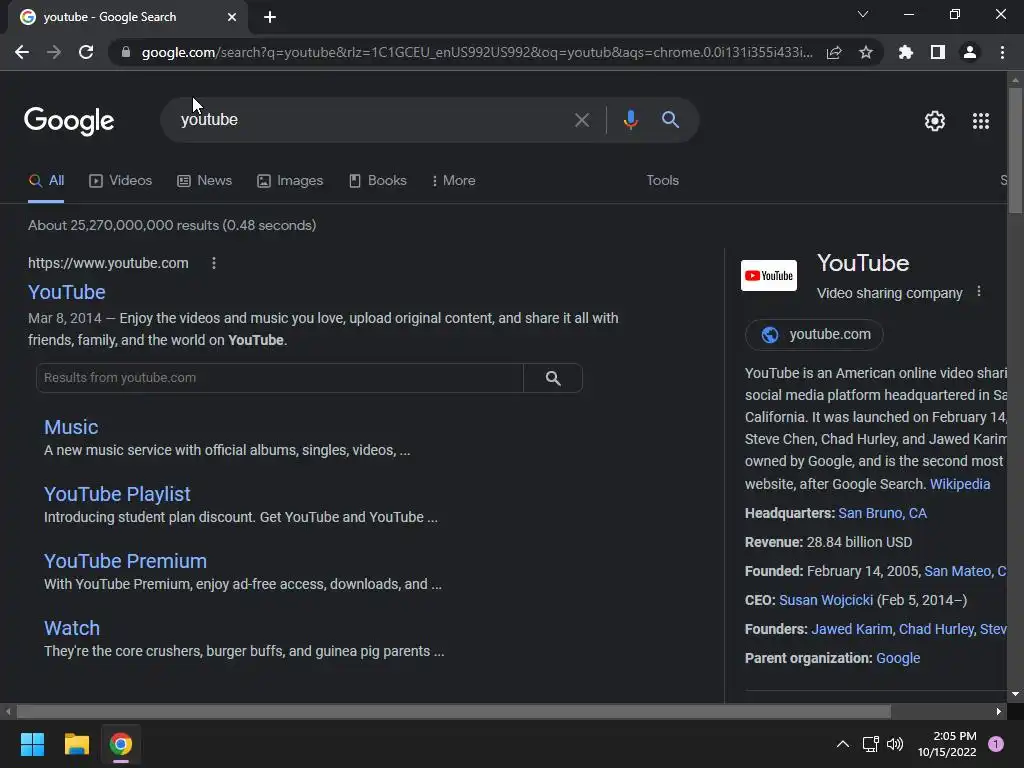This screenshot has width=1024, height=768.
Task: Clear the search box with the X
Action: pyautogui.click(x=582, y=120)
